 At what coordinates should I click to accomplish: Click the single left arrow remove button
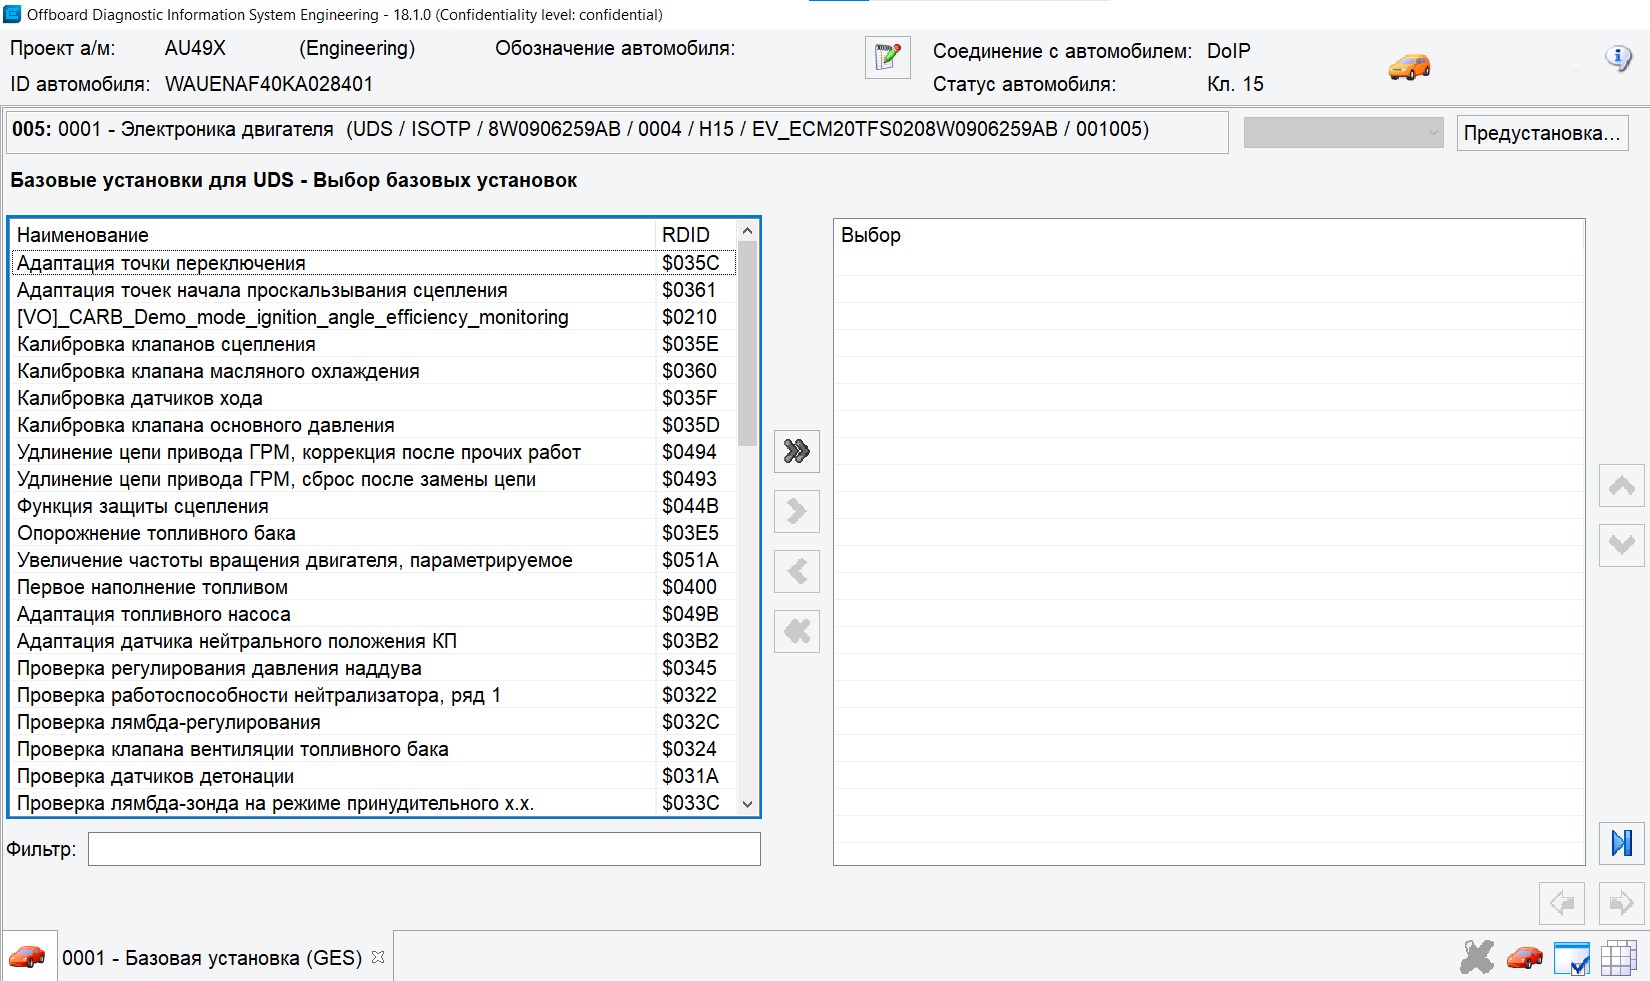[797, 571]
